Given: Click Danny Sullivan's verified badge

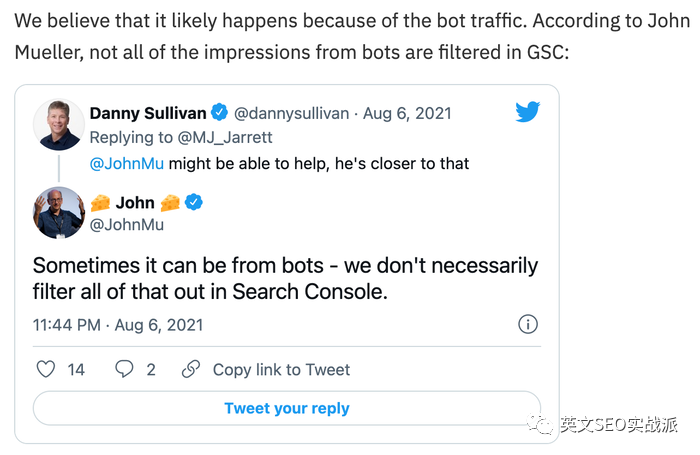Looking at the screenshot, I should click(219, 113).
